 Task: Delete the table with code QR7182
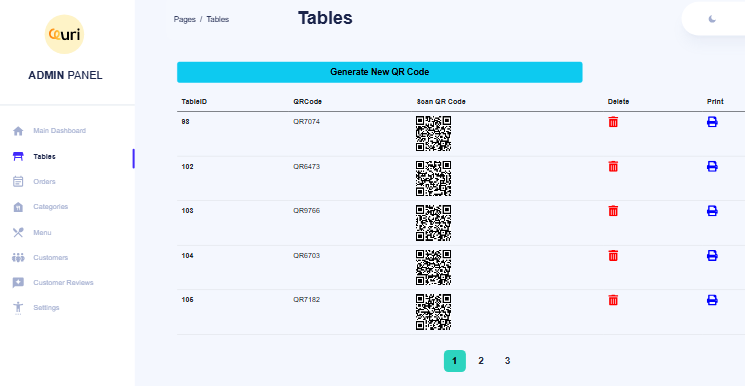pos(613,300)
